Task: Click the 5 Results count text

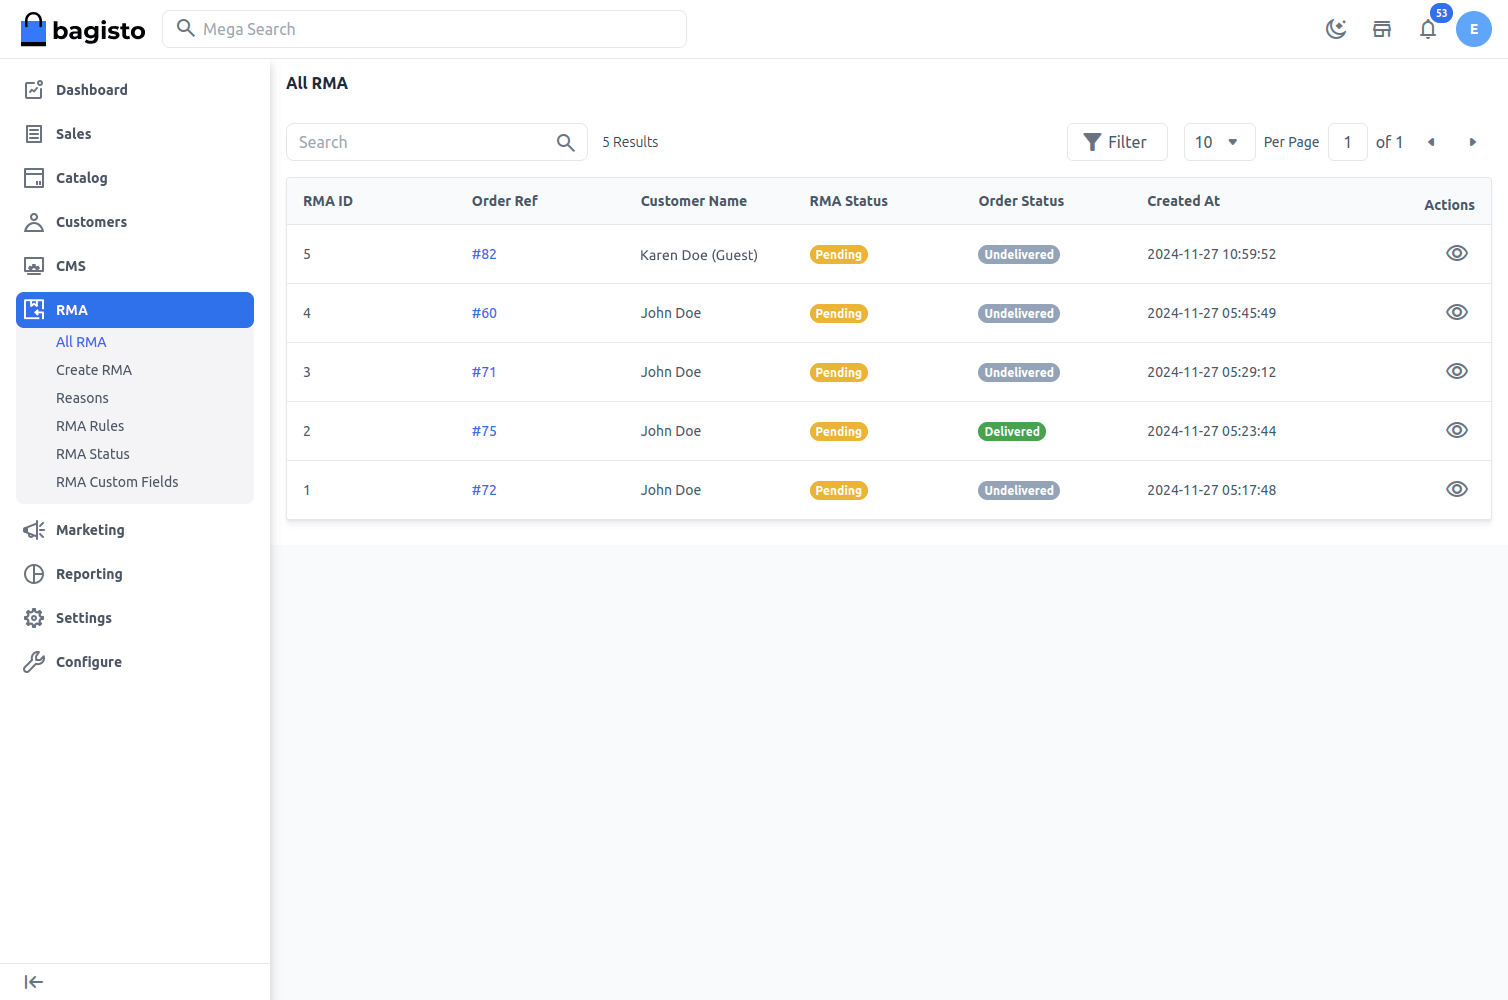Action: point(630,142)
